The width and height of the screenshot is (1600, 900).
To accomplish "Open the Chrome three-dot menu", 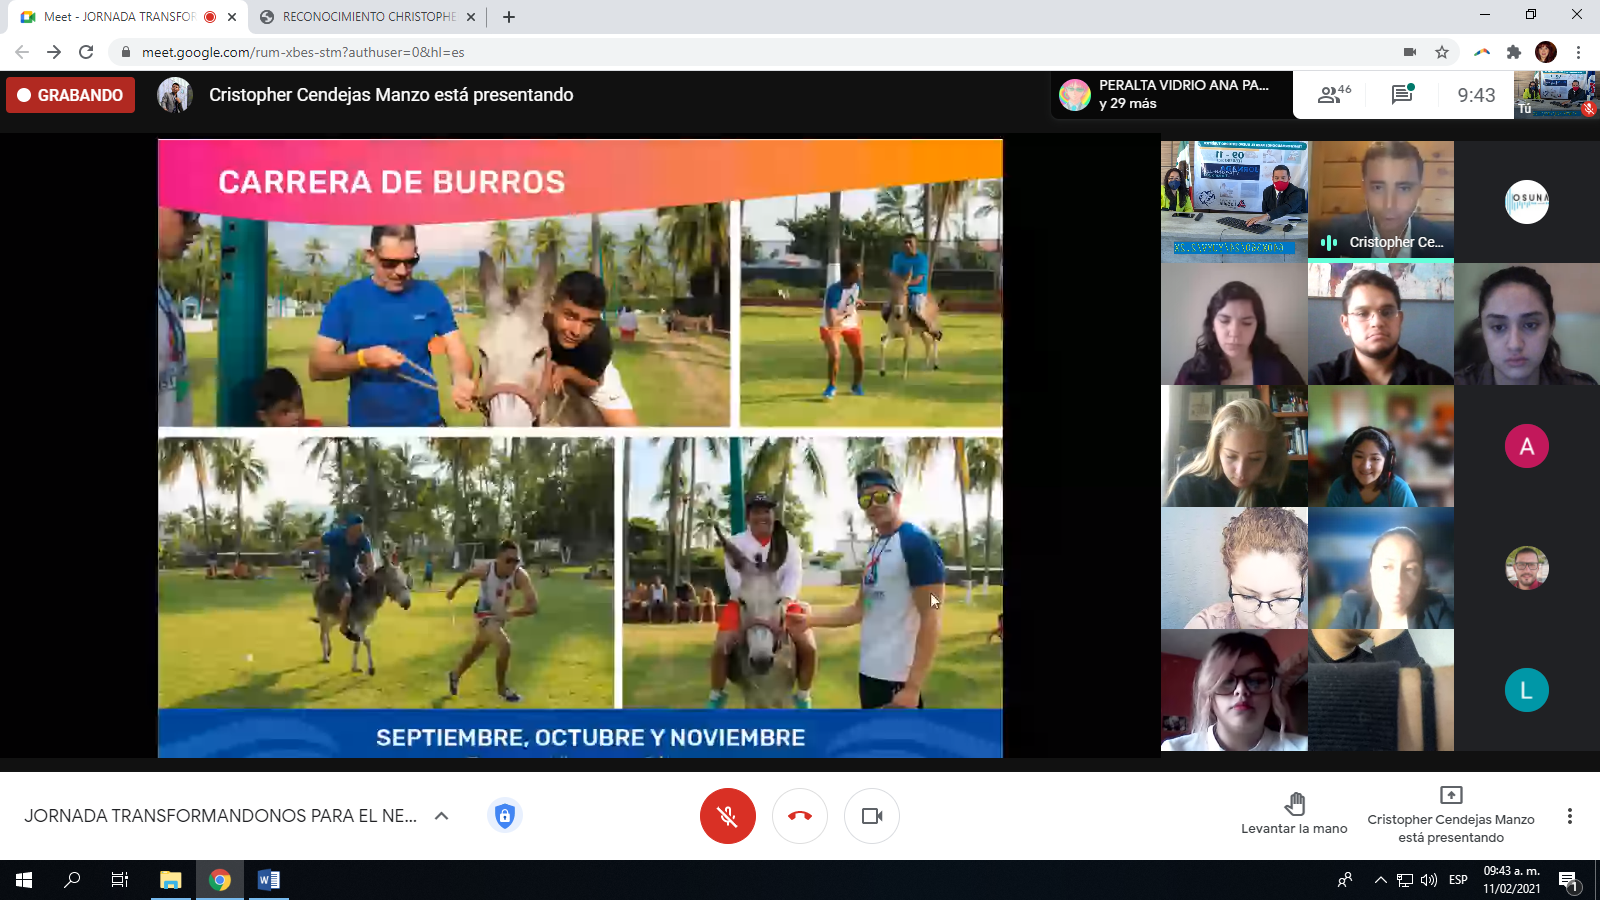I will 1578,52.
